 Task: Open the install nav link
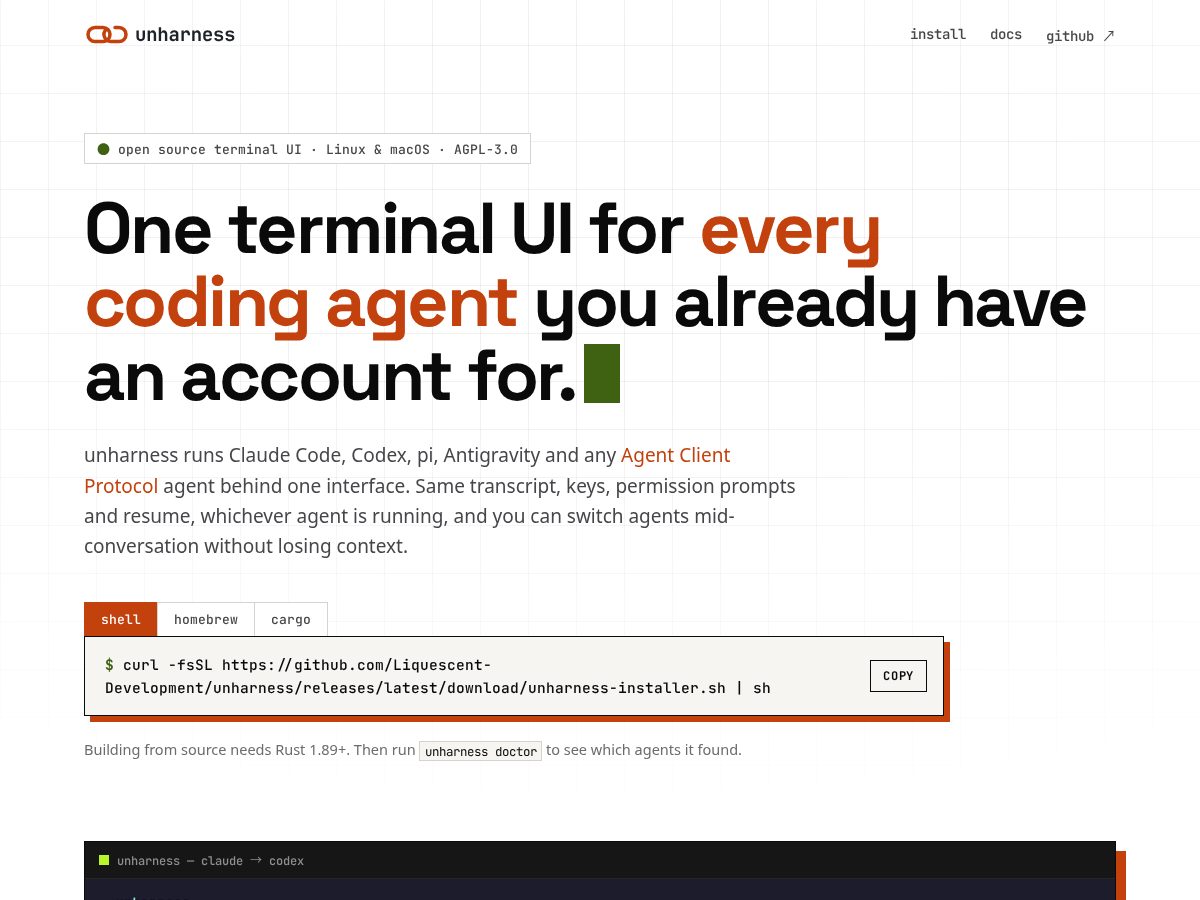tap(938, 34)
